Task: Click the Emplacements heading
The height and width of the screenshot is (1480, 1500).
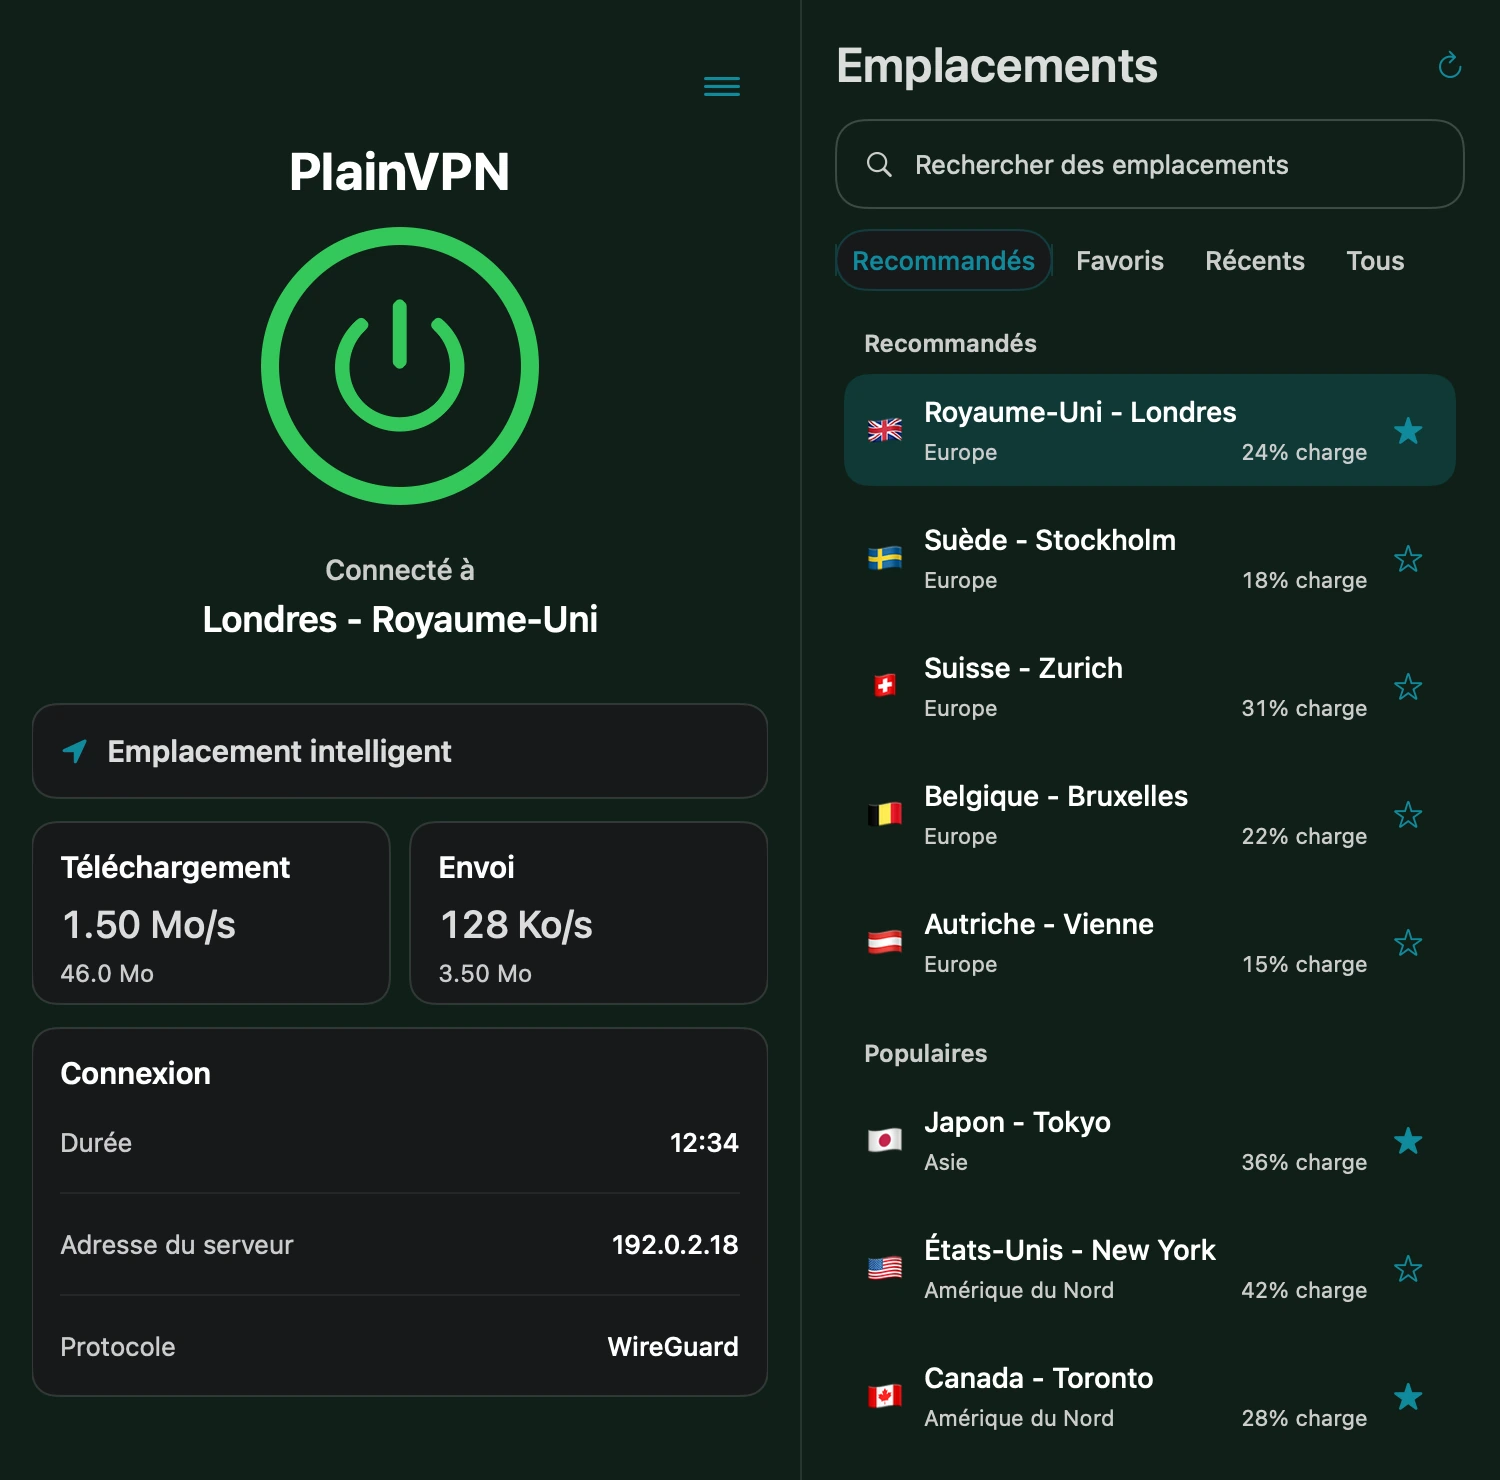Action: pyautogui.click(x=997, y=66)
